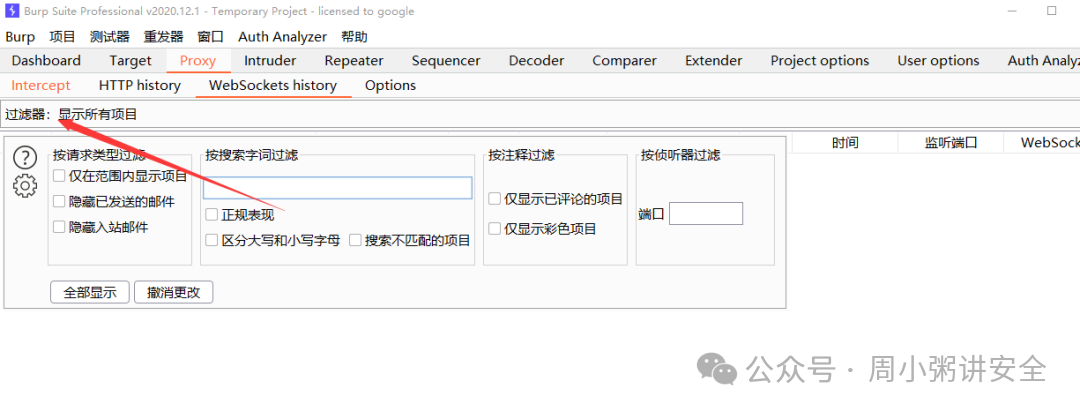Open the filter settings gear icon
This screenshot has height=412, width=1080.
(25, 185)
